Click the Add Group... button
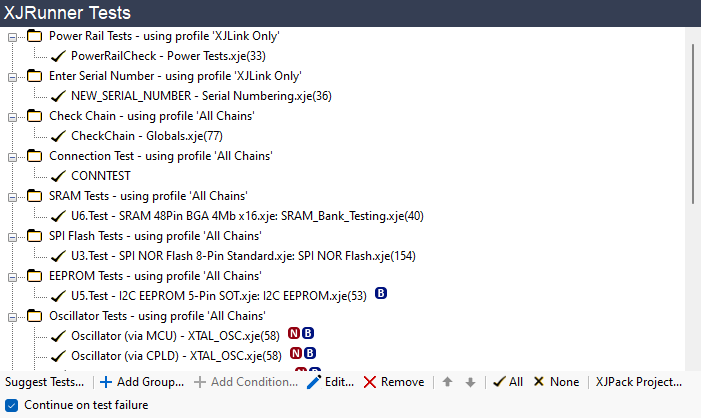 point(141,382)
